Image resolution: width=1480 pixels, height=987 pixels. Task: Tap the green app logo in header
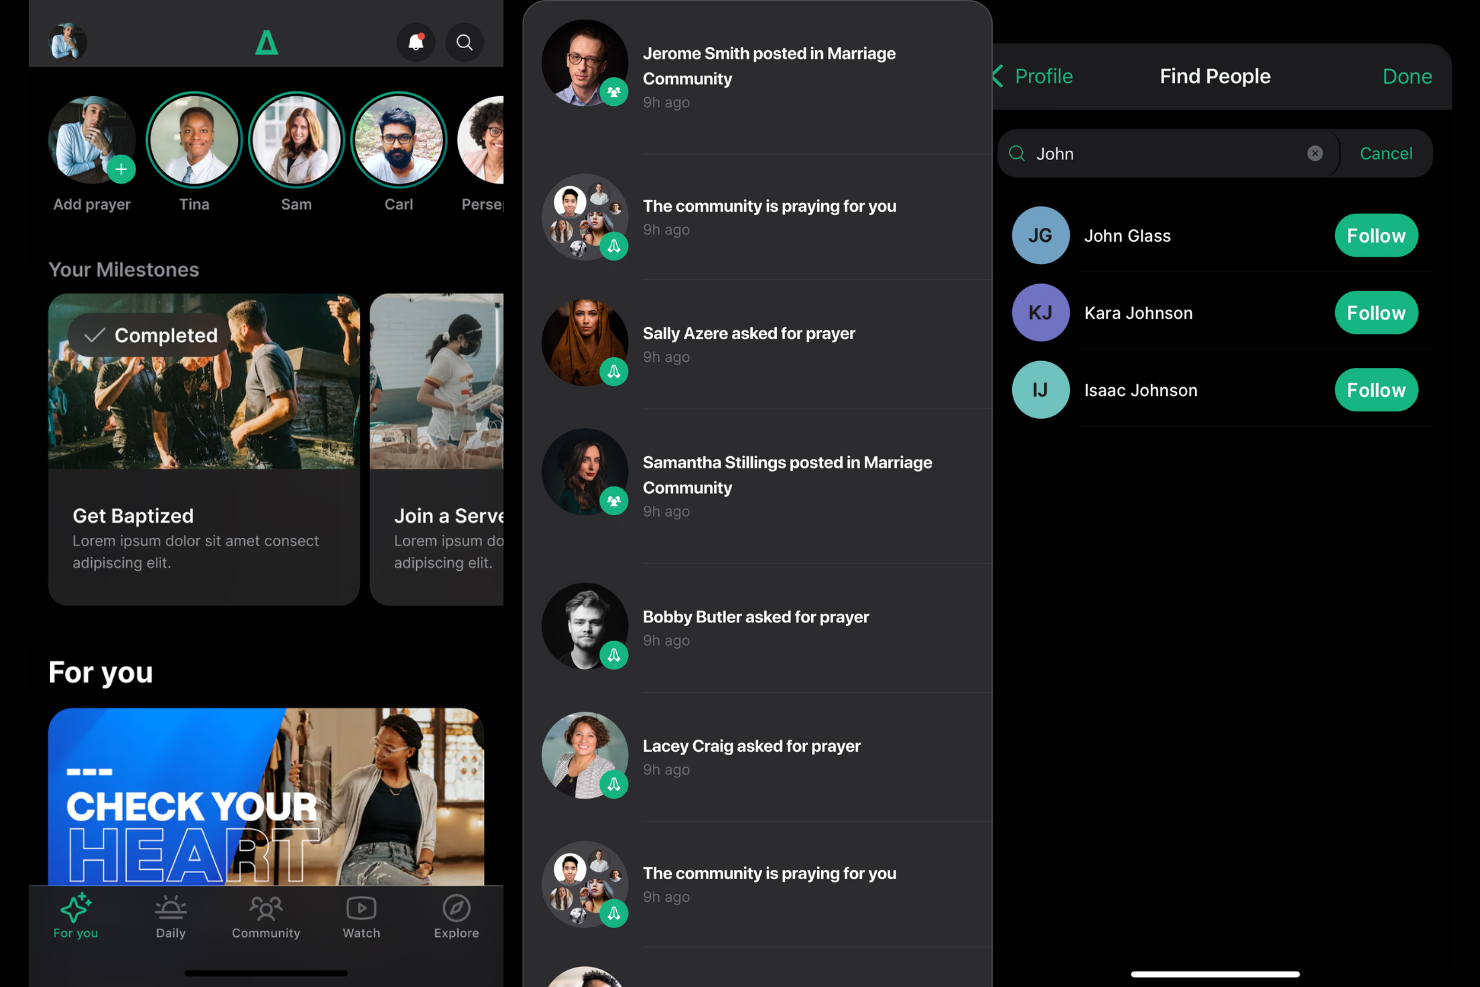[x=266, y=42]
